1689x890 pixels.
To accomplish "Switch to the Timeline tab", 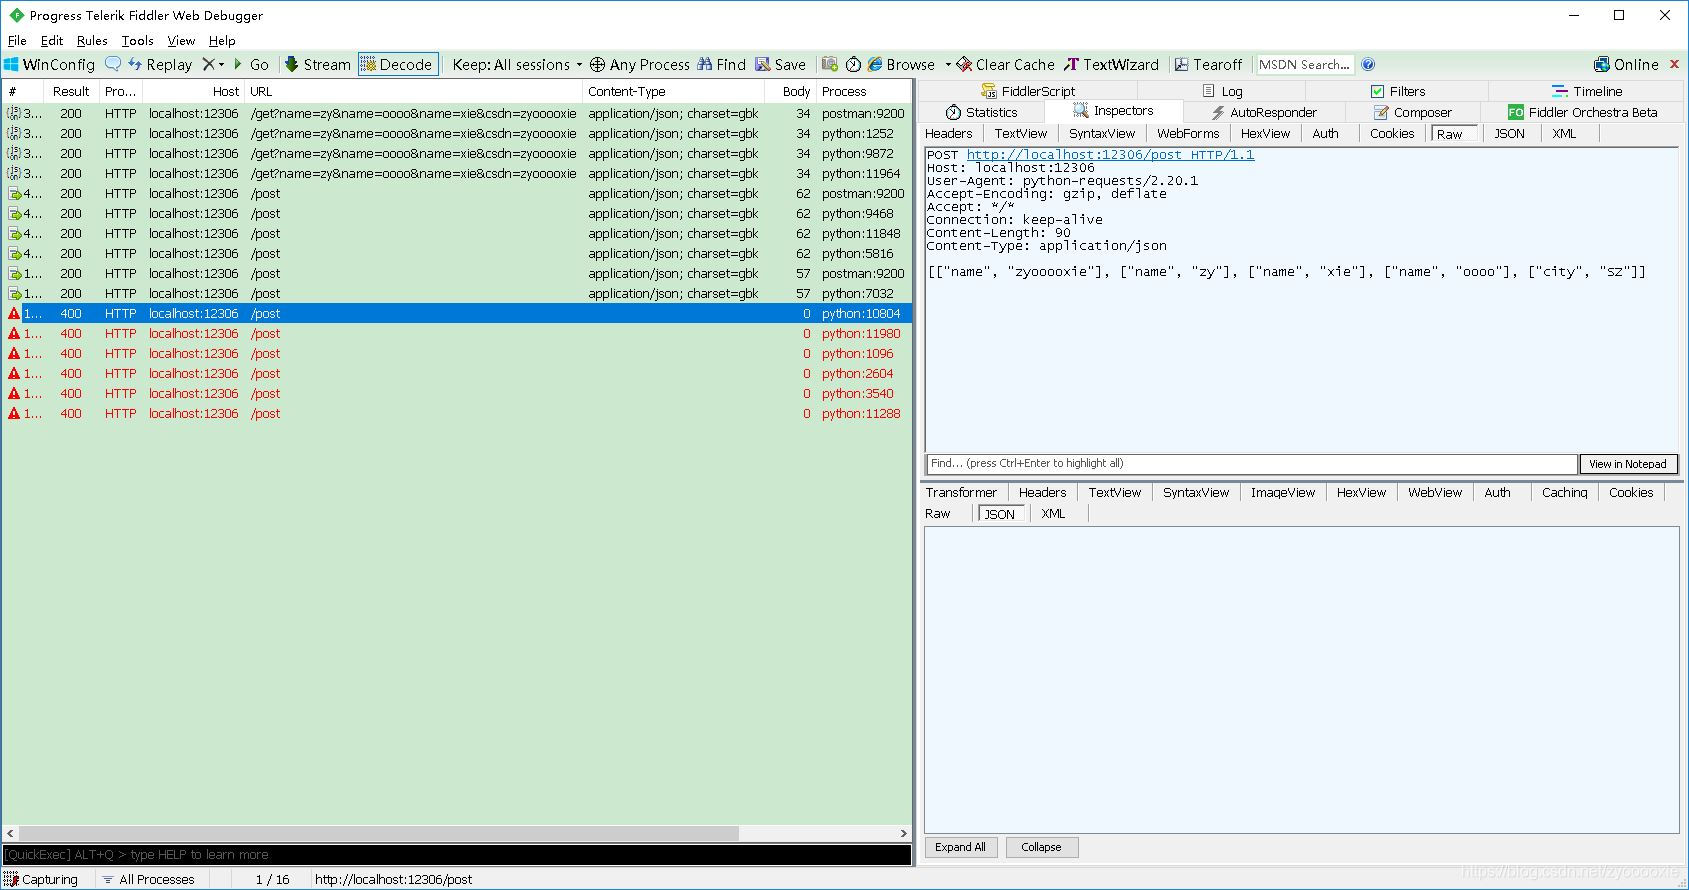I will (1586, 91).
